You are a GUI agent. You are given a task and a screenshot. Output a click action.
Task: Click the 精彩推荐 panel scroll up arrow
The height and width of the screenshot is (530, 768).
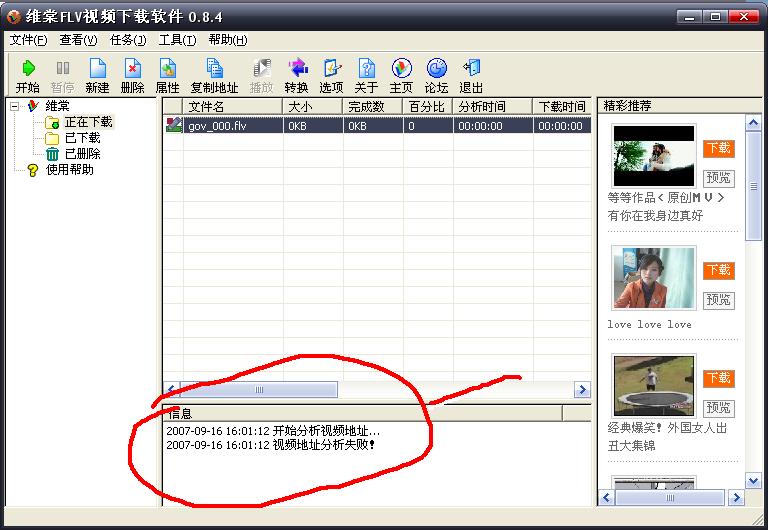pyautogui.click(x=753, y=122)
